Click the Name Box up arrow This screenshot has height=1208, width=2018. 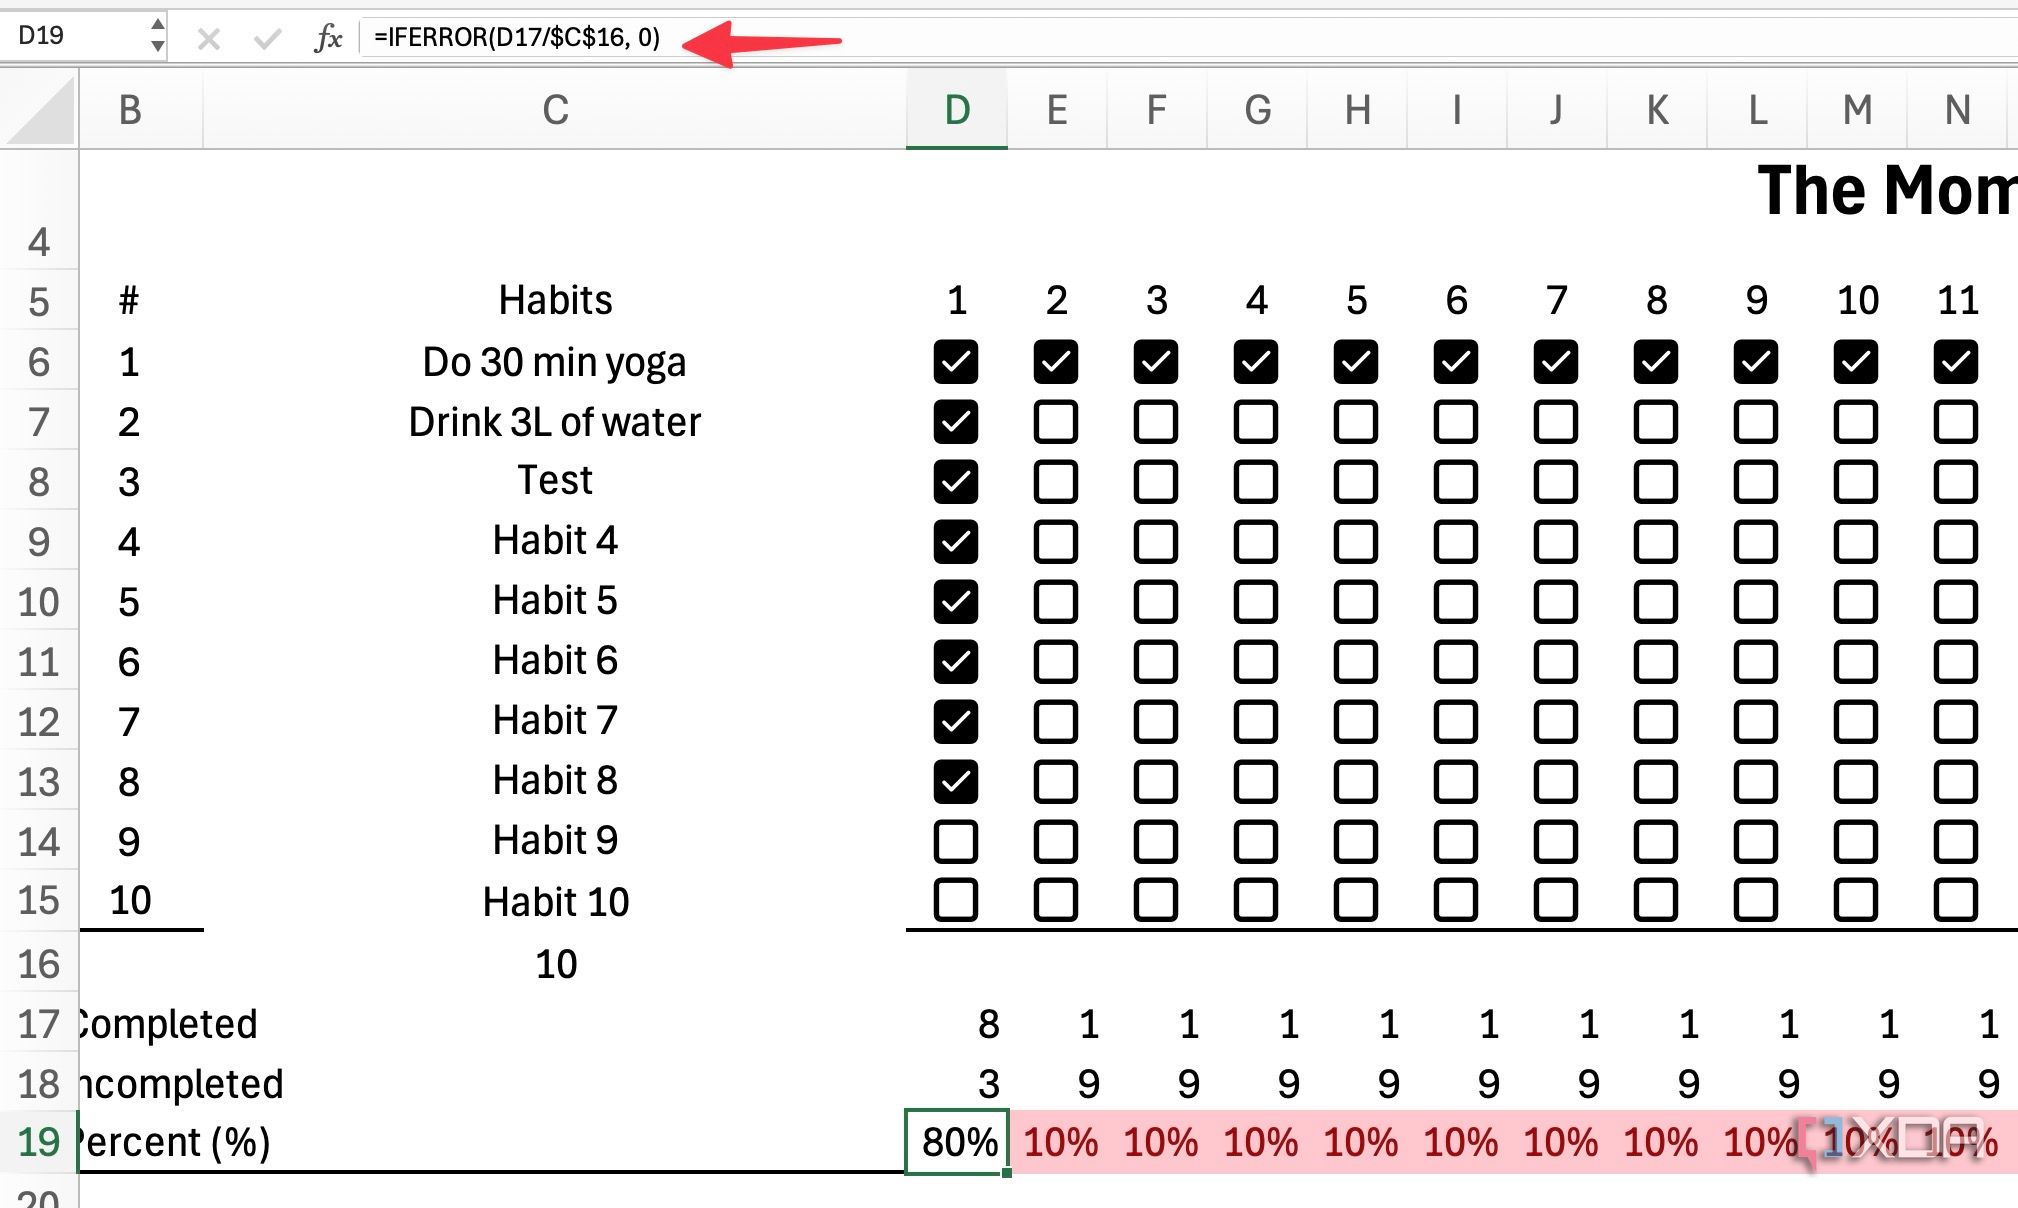point(158,26)
